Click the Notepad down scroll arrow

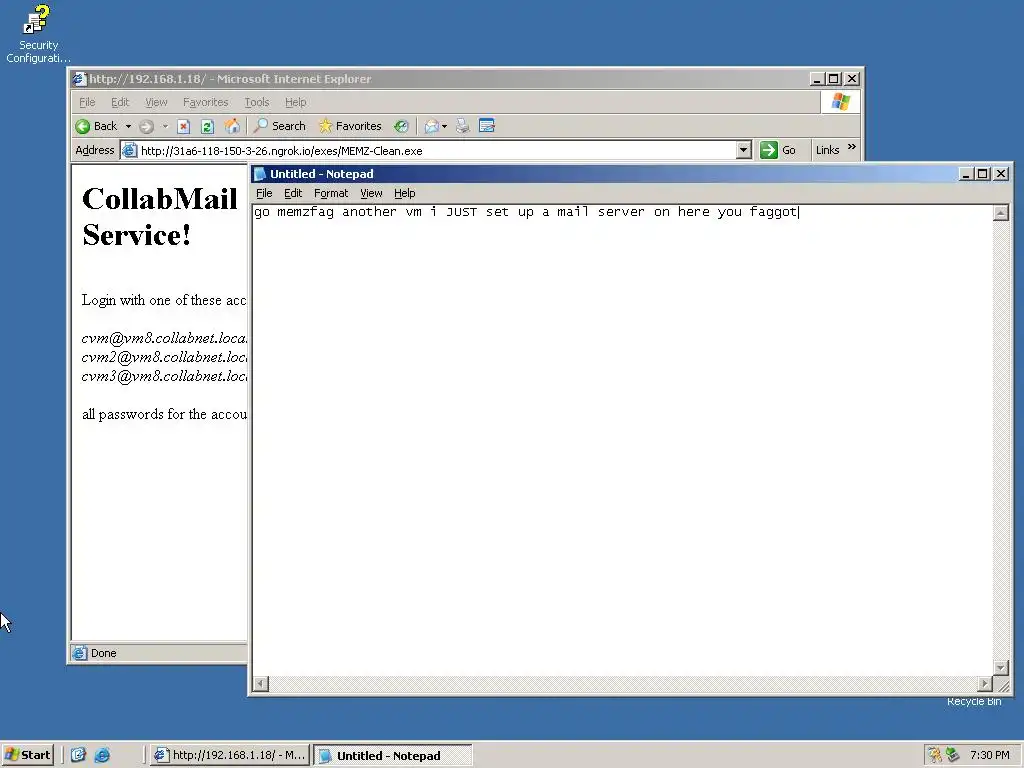[x=1000, y=667]
